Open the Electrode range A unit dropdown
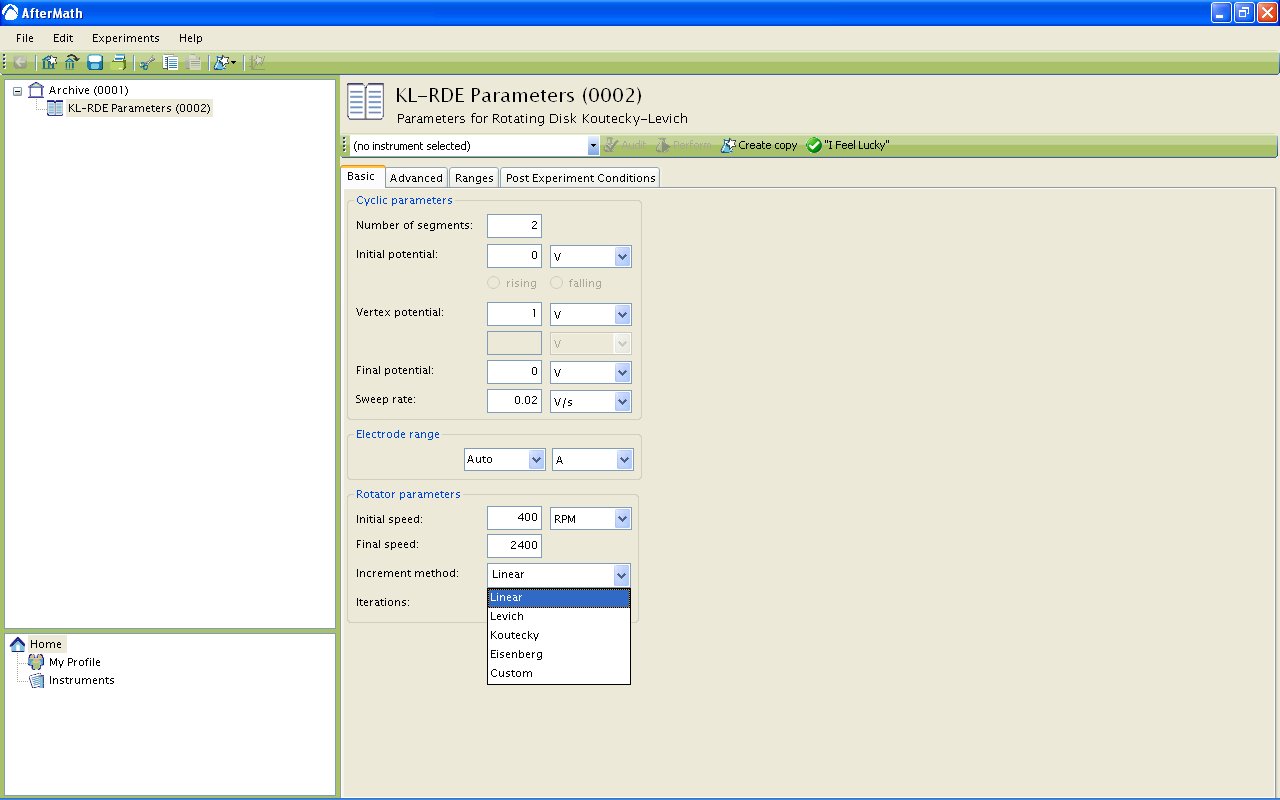The width and height of the screenshot is (1280, 800). 624,459
